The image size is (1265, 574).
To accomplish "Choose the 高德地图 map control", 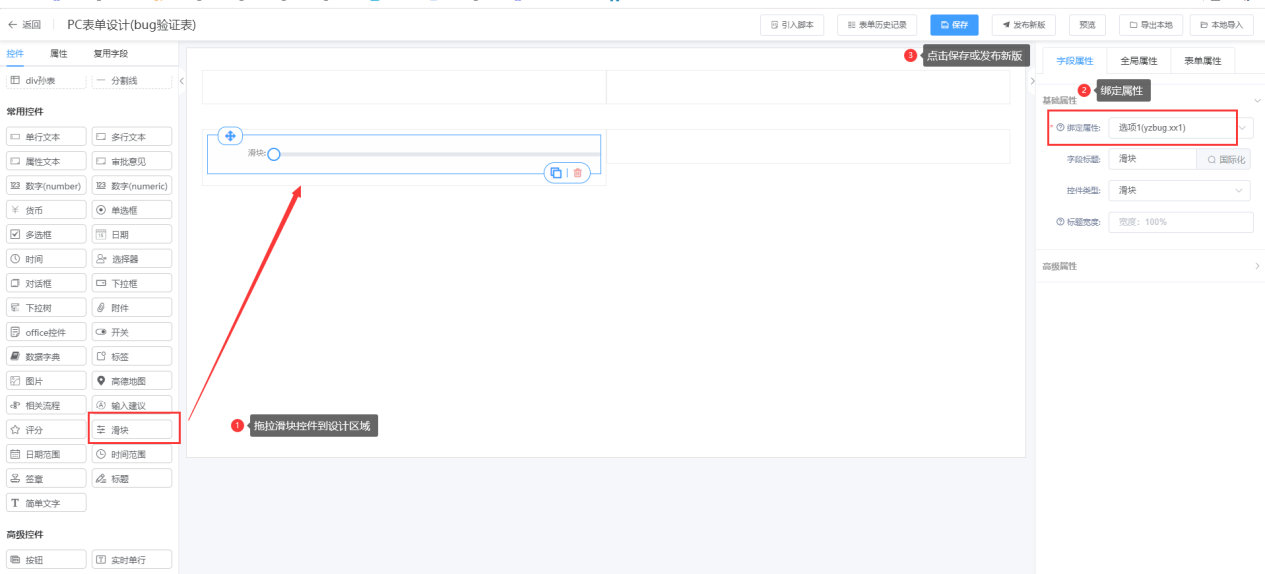I will point(132,381).
